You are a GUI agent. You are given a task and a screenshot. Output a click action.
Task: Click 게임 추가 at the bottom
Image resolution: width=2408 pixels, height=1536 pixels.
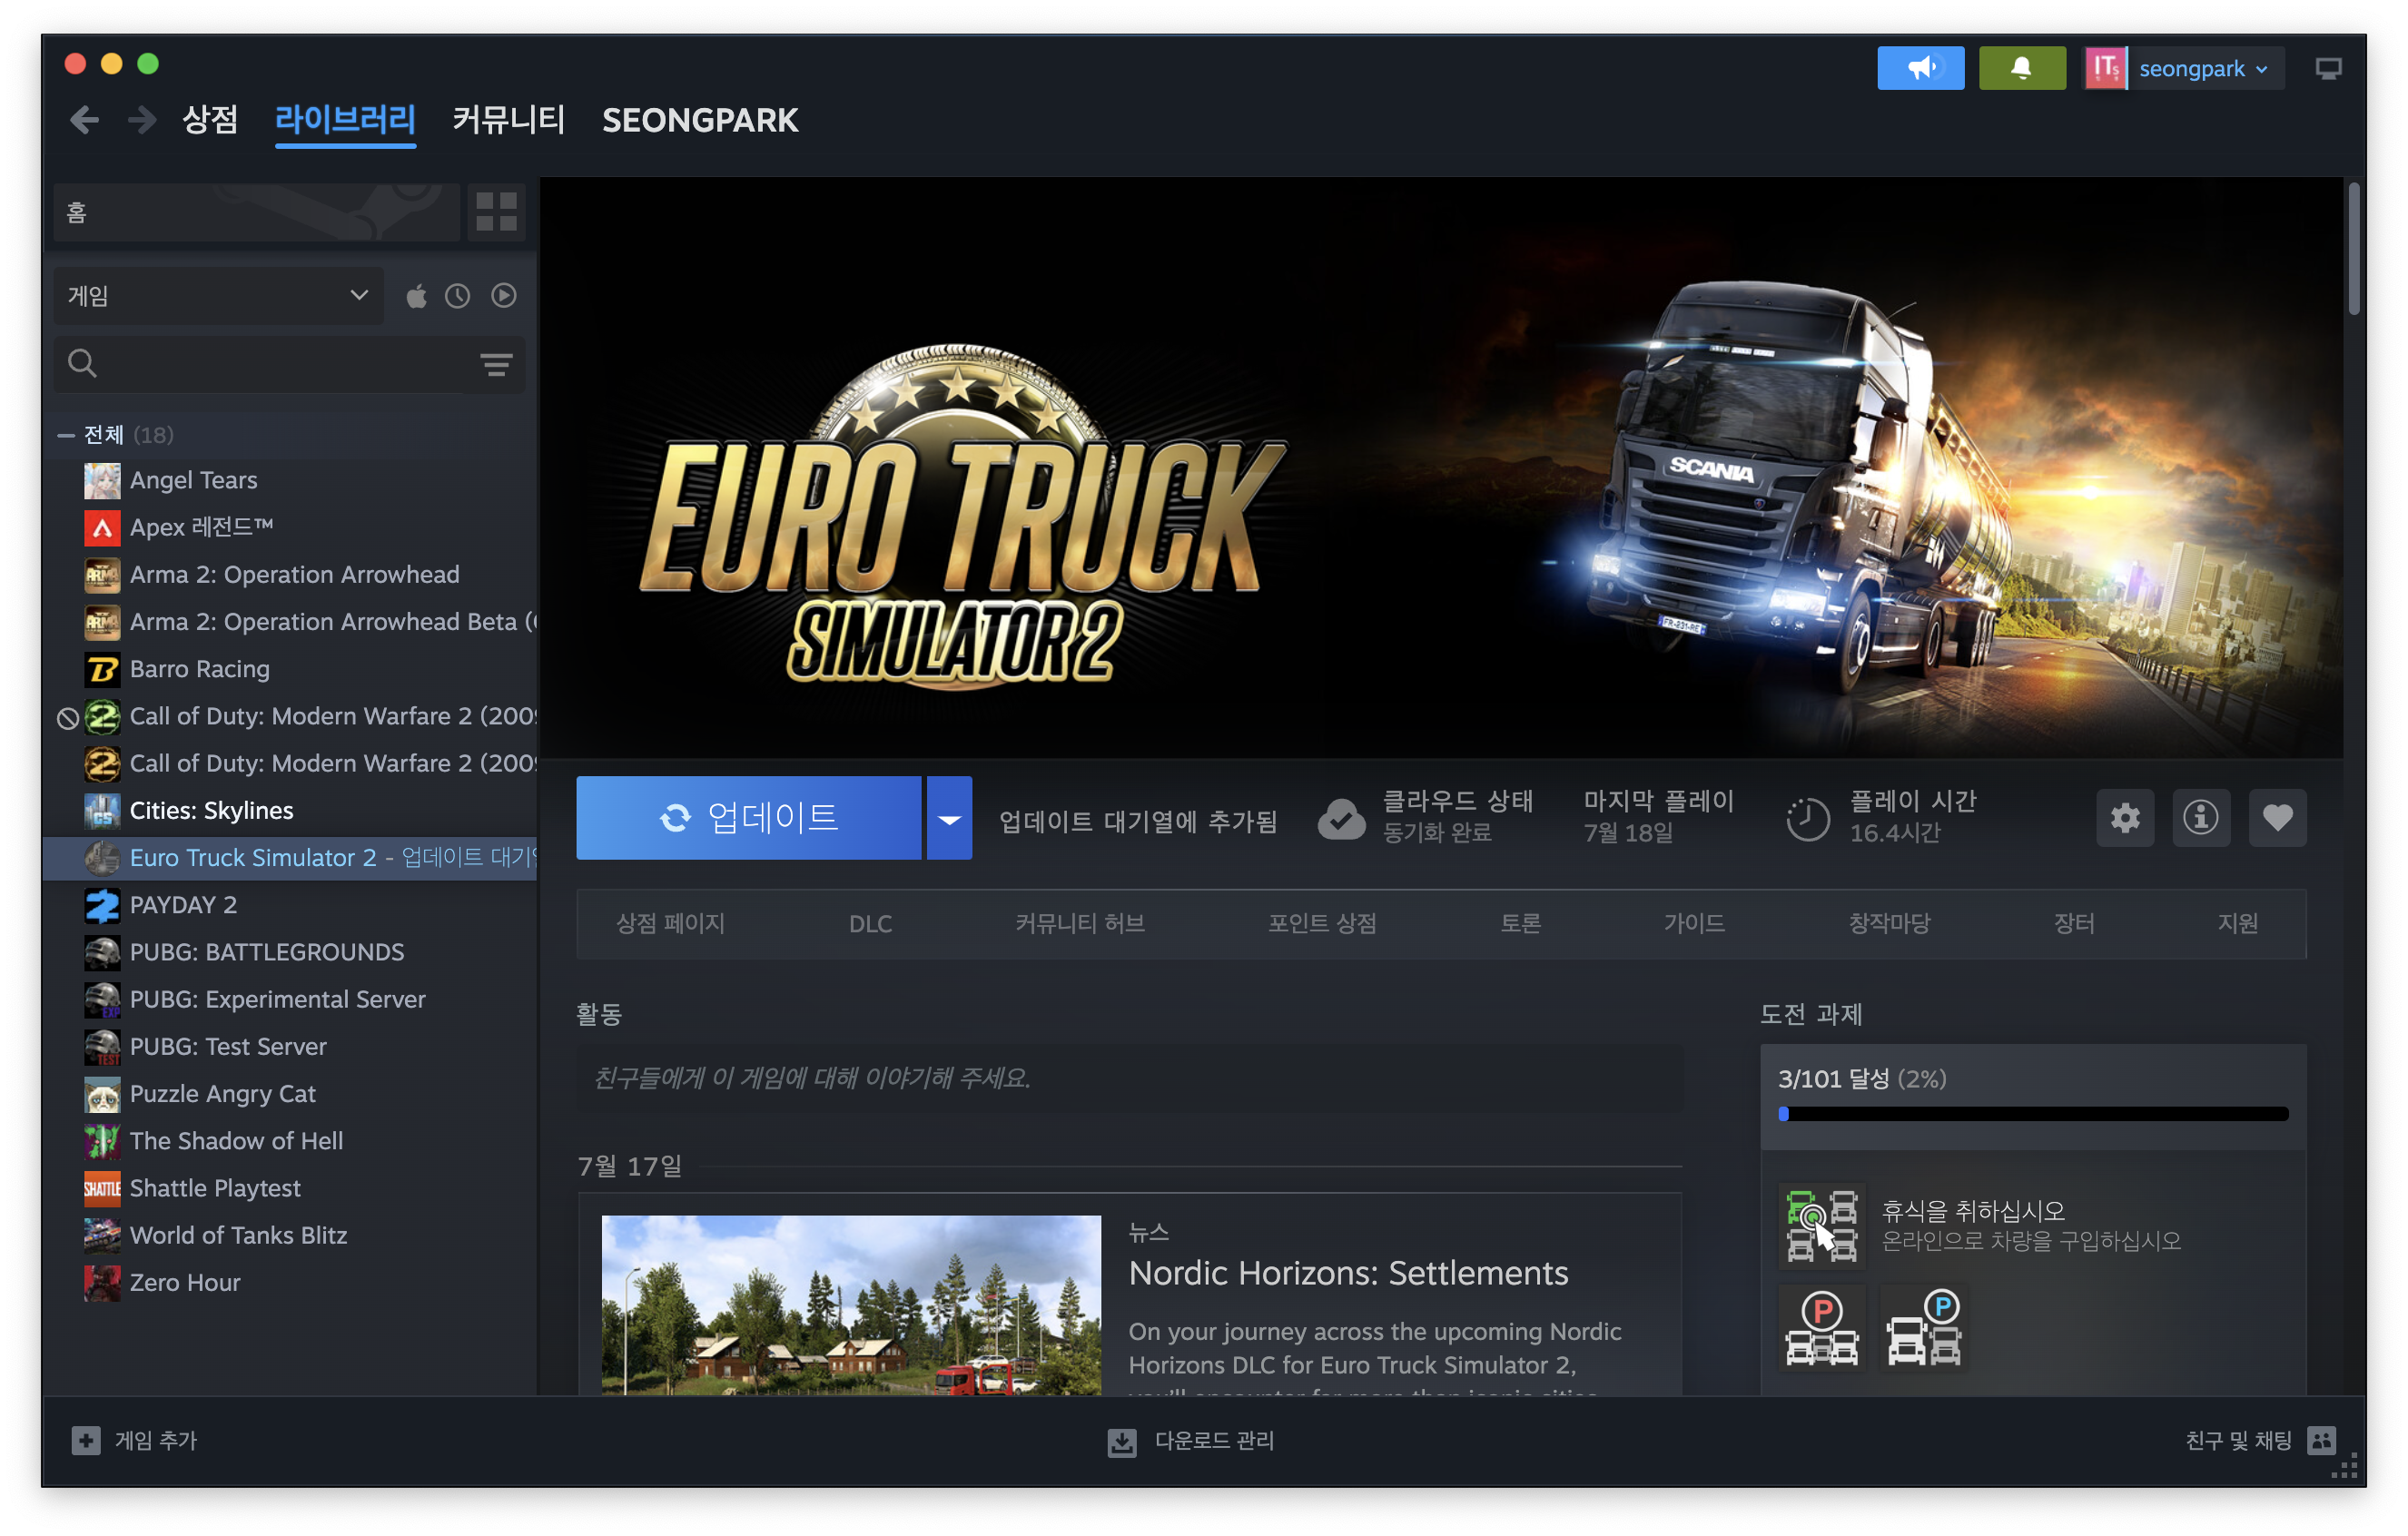pos(135,1441)
